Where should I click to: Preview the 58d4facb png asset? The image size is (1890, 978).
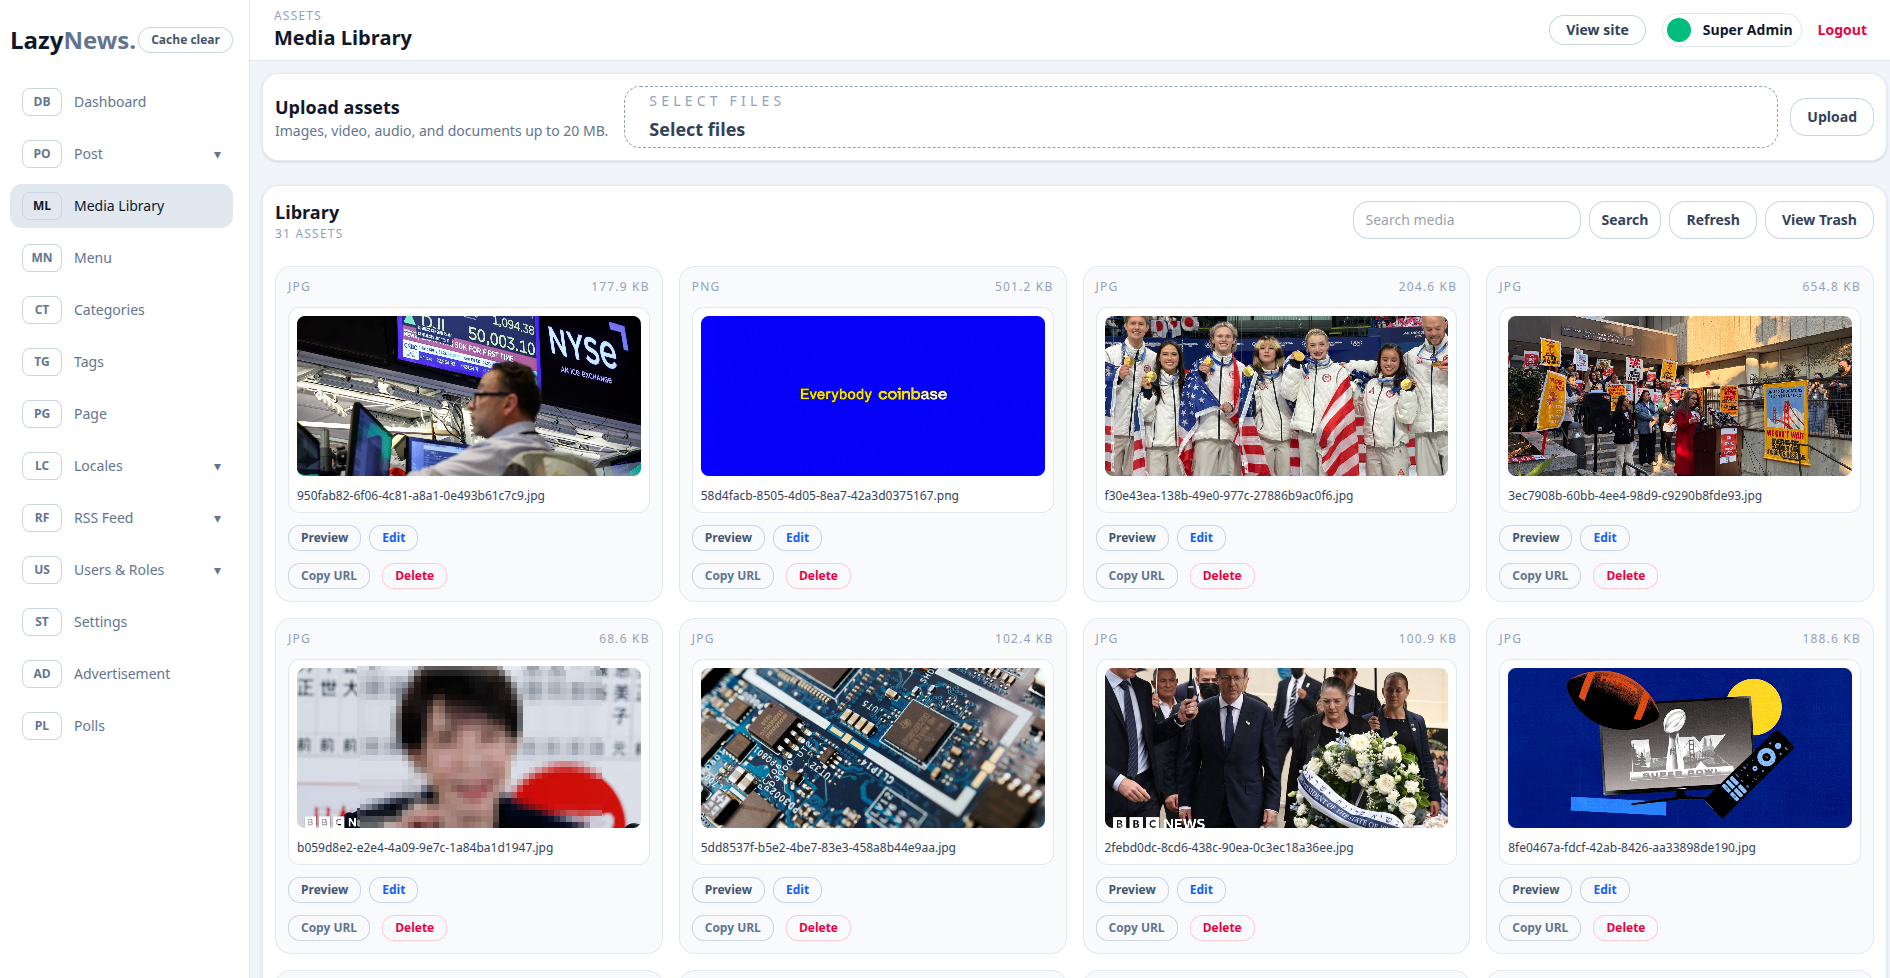pyautogui.click(x=728, y=538)
